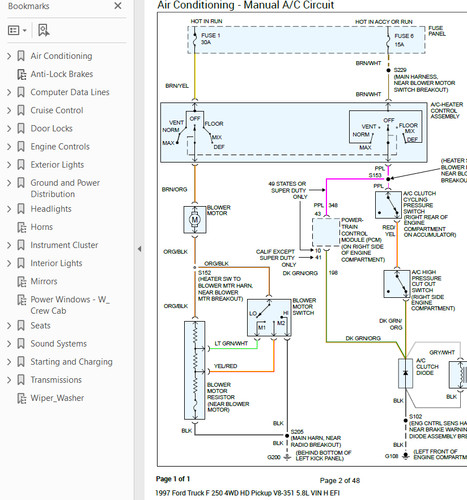Screen dimensions: 467x500
Task: Go to the Exterior Lights bookmark
Action: click(57, 165)
